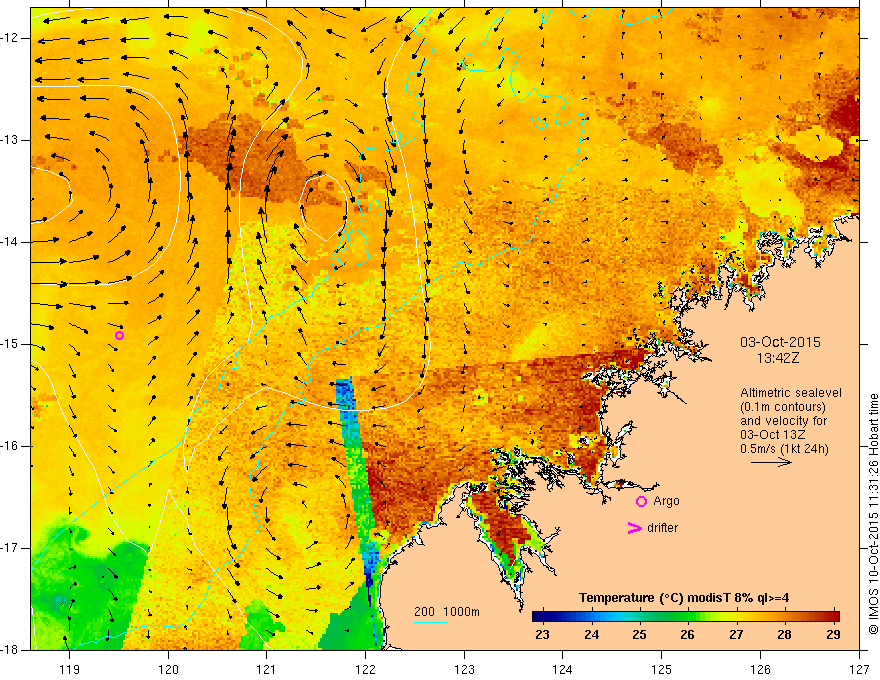Click the longitude axis label 125
Screen dimensions: 880x680
(661, 669)
